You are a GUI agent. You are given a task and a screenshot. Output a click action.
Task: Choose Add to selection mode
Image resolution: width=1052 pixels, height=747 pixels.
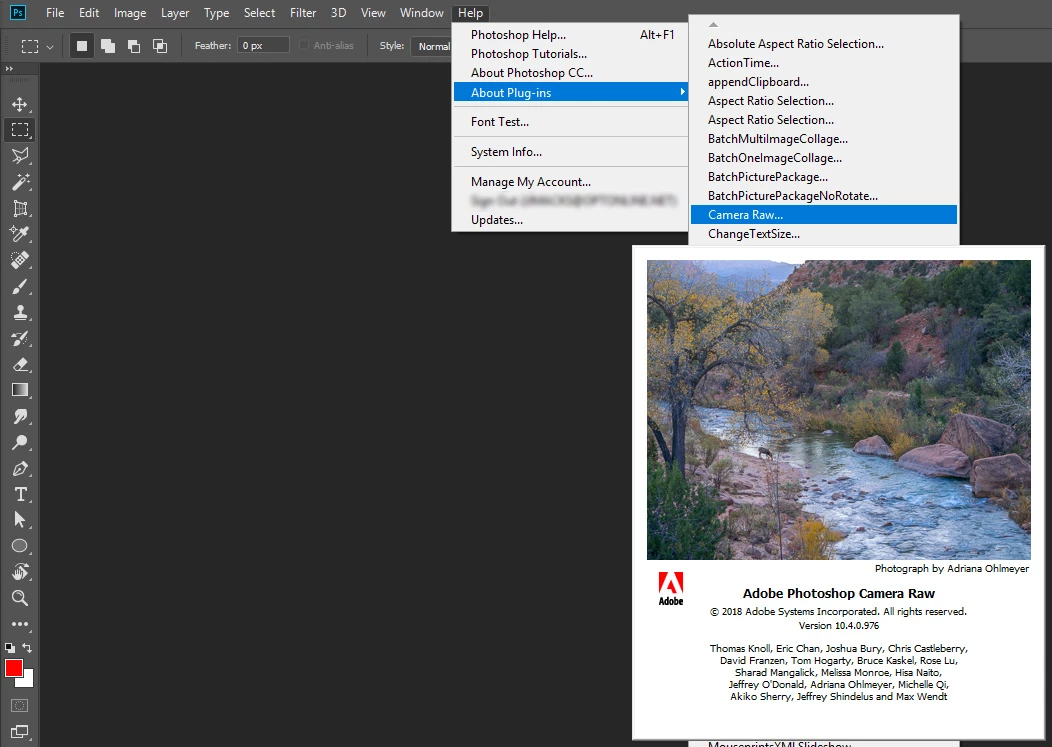(107, 46)
